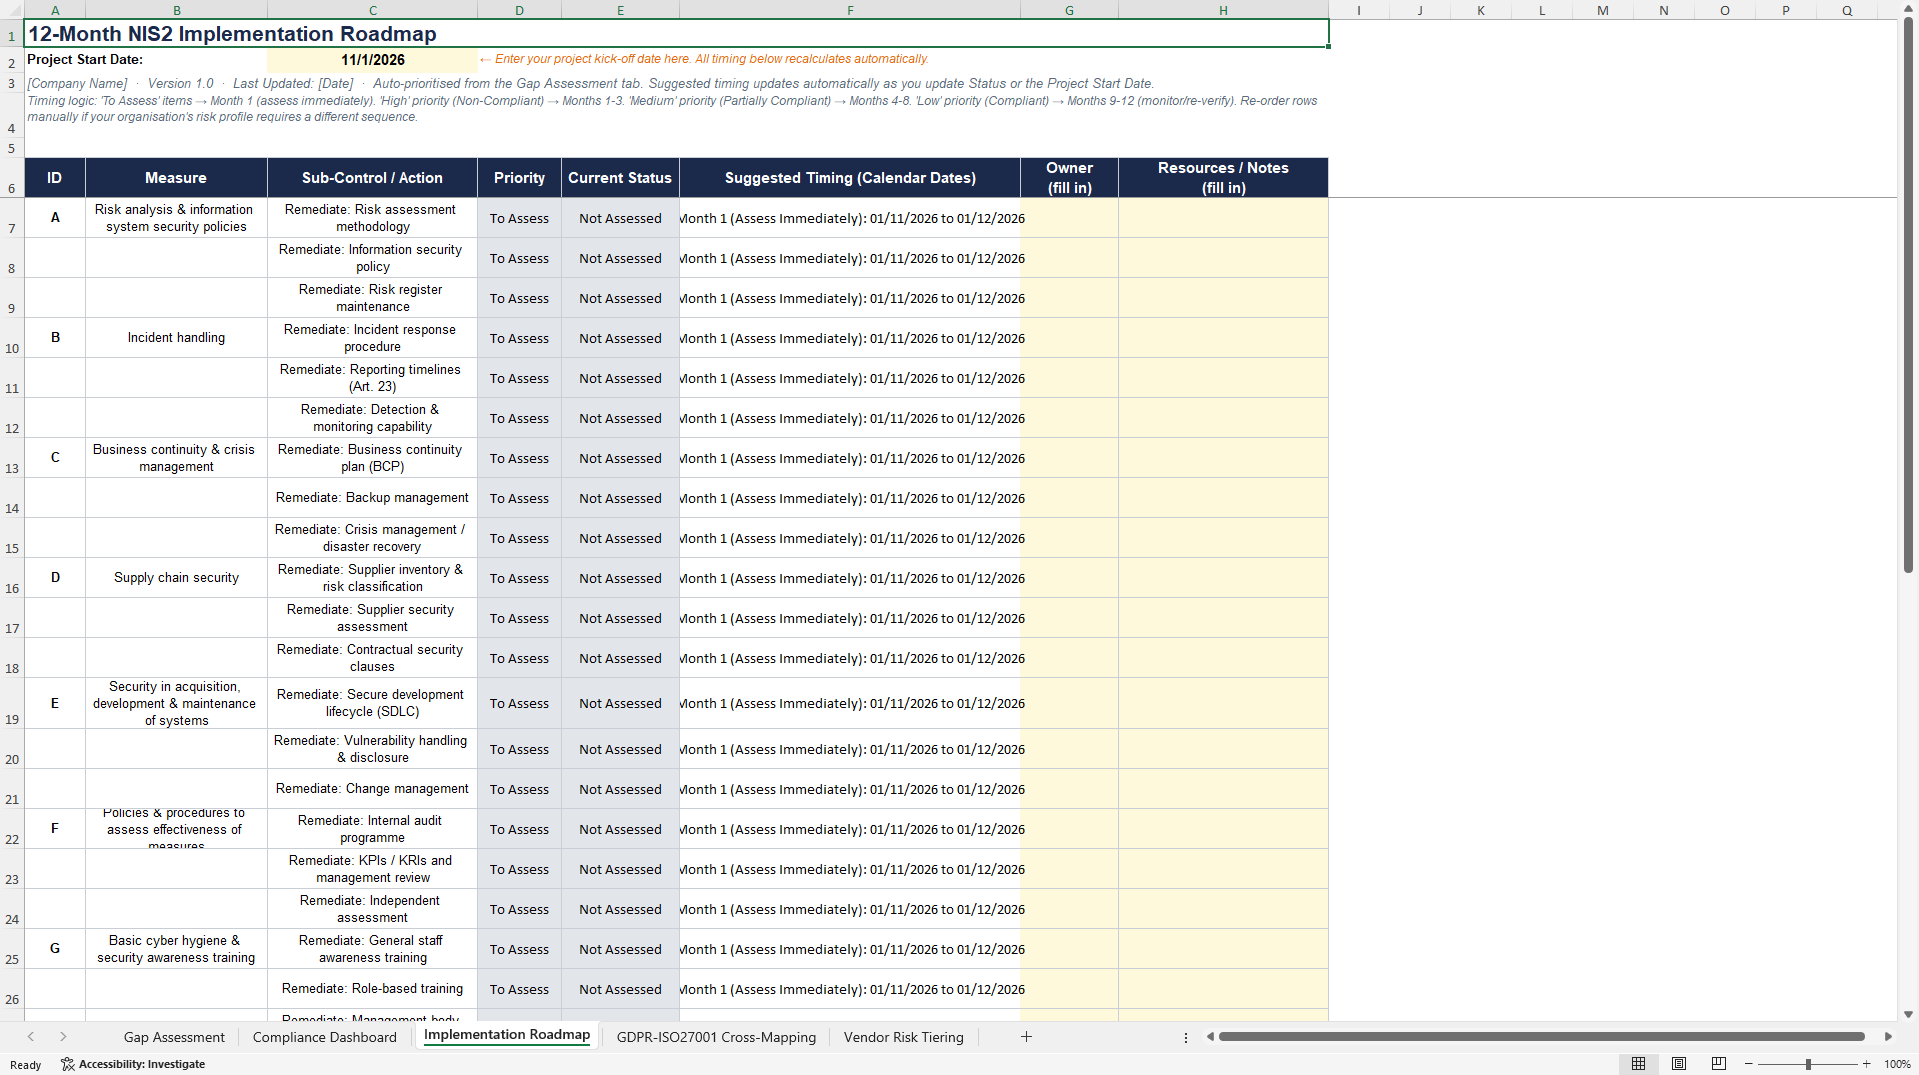Select 'Remediate: Reporting timelines (Art. 23)' cell
1919x1075 pixels.
[x=372, y=378]
